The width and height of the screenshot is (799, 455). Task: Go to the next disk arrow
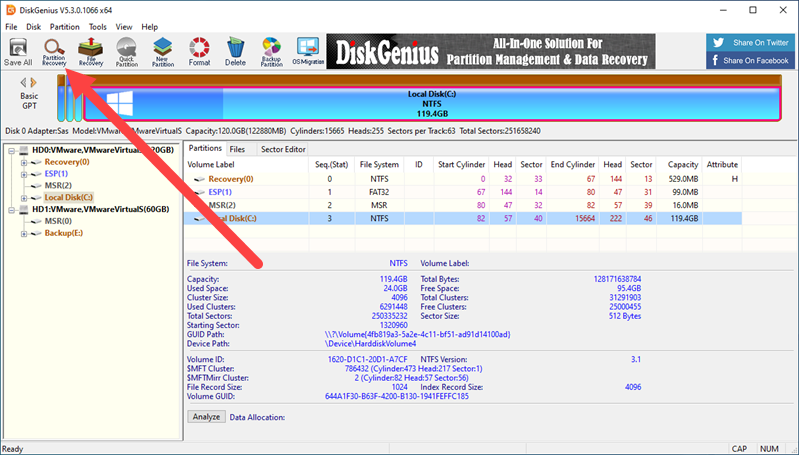pos(34,82)
